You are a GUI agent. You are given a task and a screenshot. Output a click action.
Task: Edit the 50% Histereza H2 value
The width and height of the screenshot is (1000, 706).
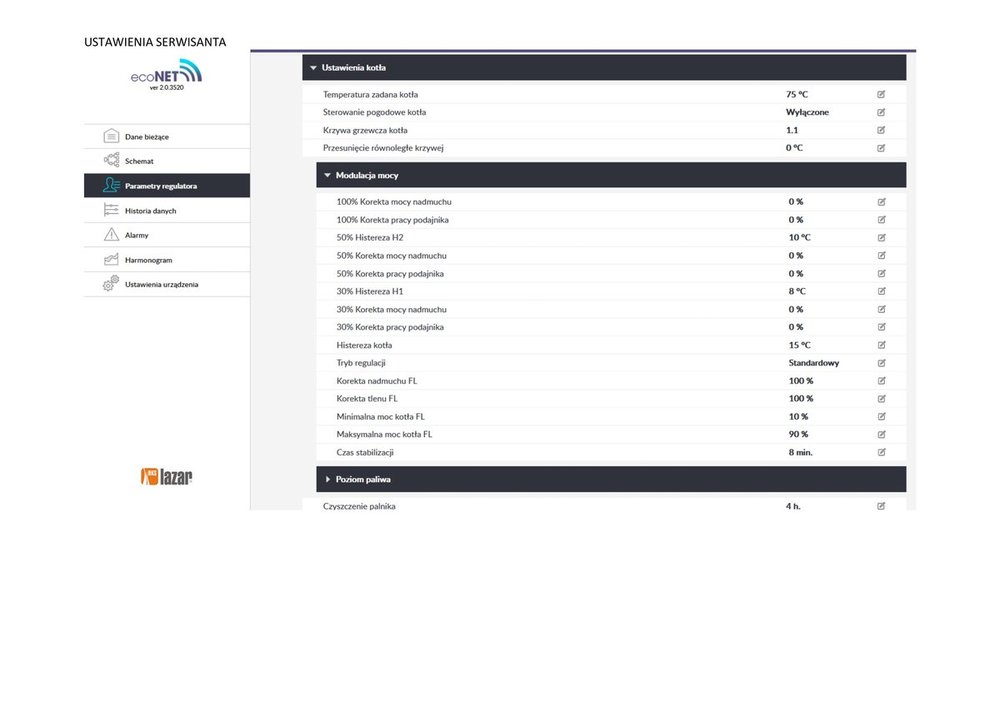[881, 238]
